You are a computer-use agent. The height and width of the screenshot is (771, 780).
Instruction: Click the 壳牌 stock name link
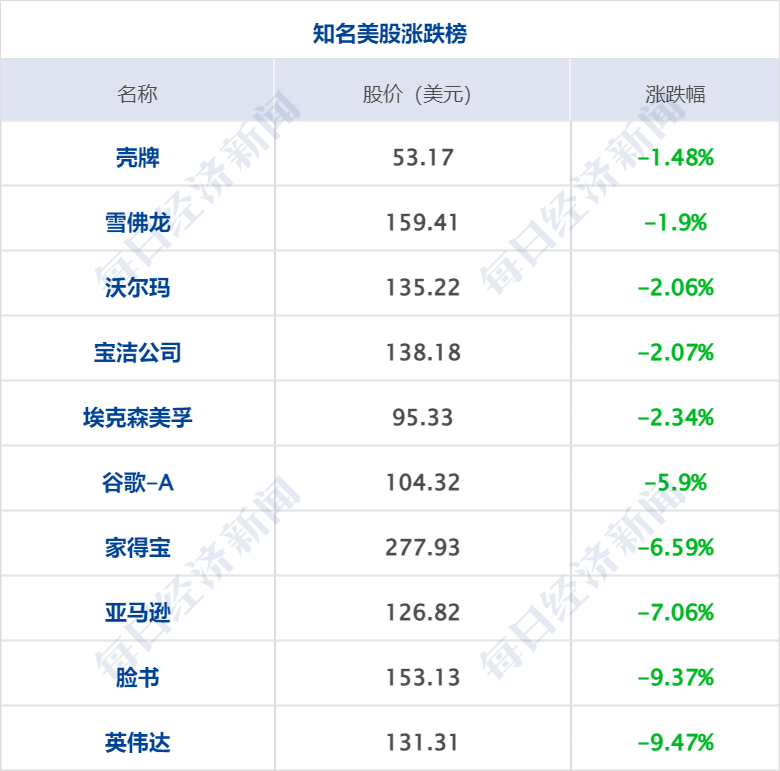(138, 158)
